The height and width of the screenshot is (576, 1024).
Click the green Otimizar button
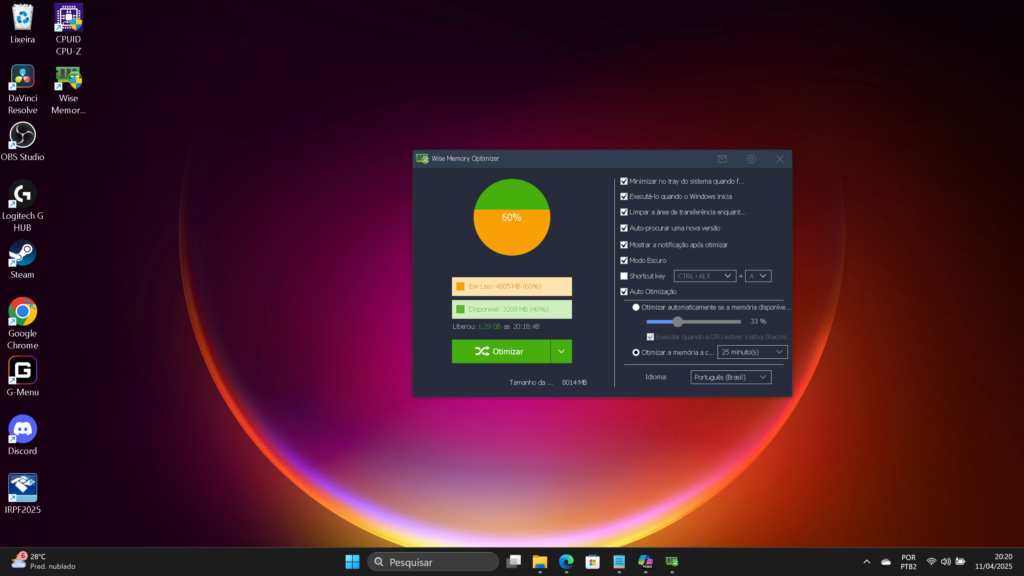tap(500, 352)
